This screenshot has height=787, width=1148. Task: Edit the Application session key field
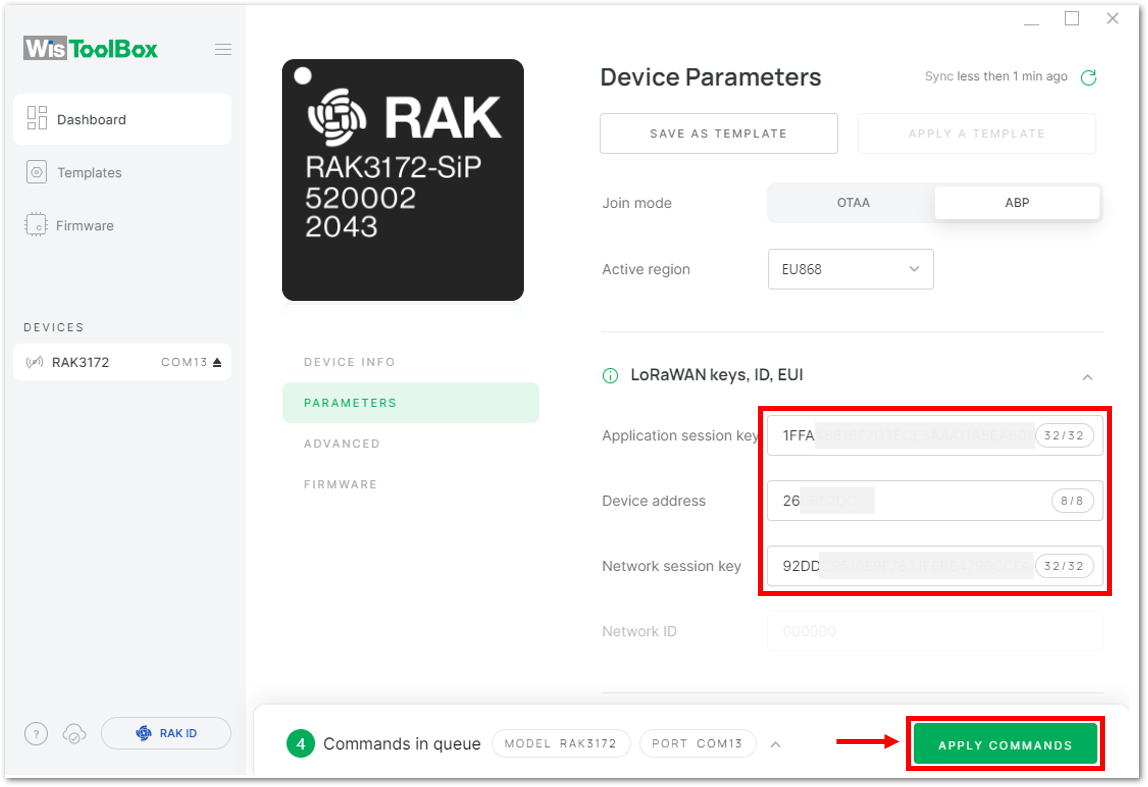(x=935, y=436)
